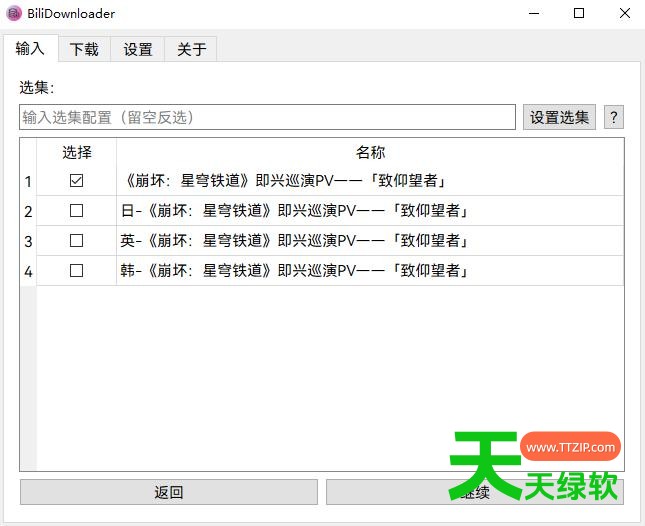Click the 选择 column header
Viewport: 645px width, 526px height.
pyautogui.click(x=77, y=152)
